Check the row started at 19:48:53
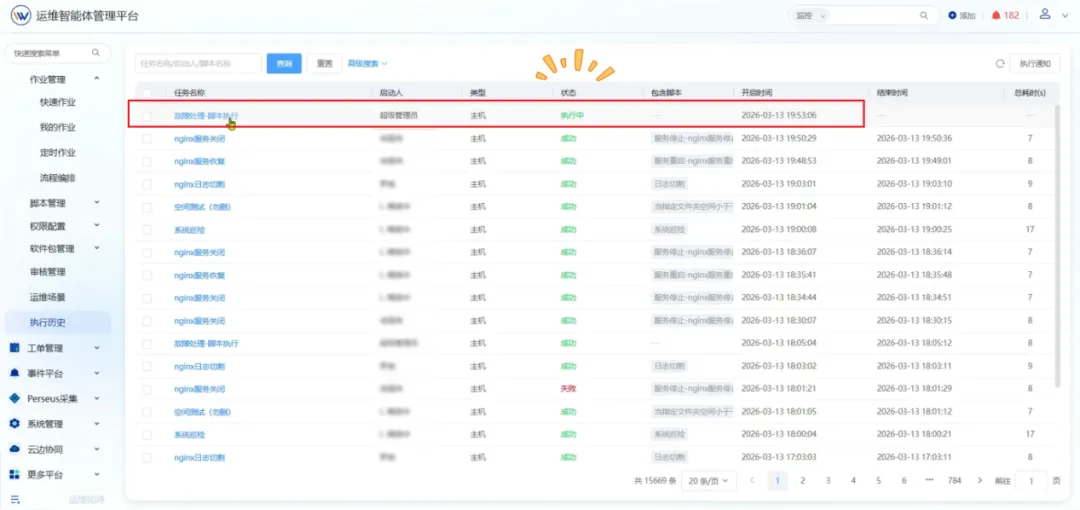The image size is (1080, 510). coord(147,161)
